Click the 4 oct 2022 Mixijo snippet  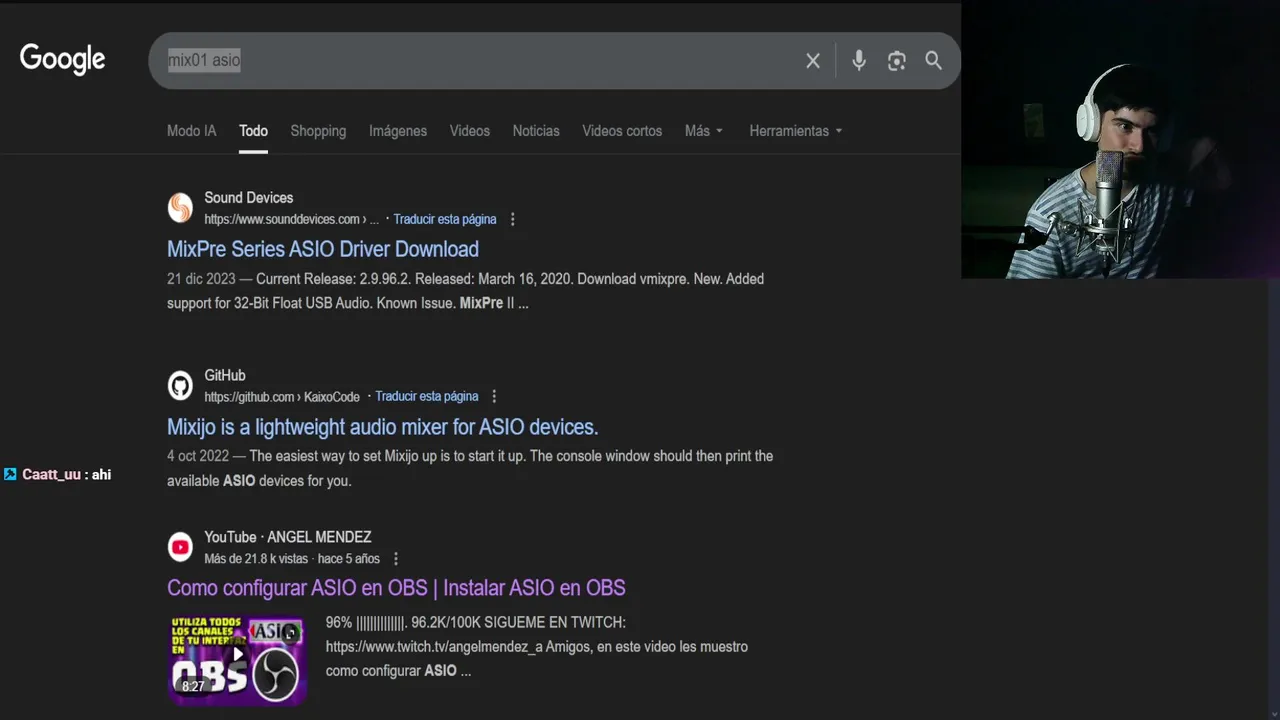tap(470, 468)
